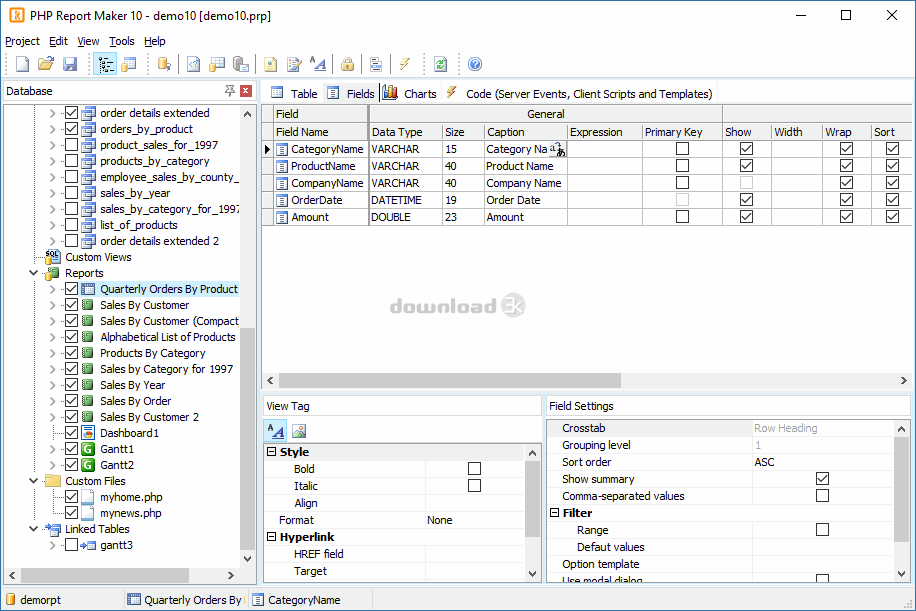
Task: Open PHP settings via the code page icon
Action: coord(193,64)
